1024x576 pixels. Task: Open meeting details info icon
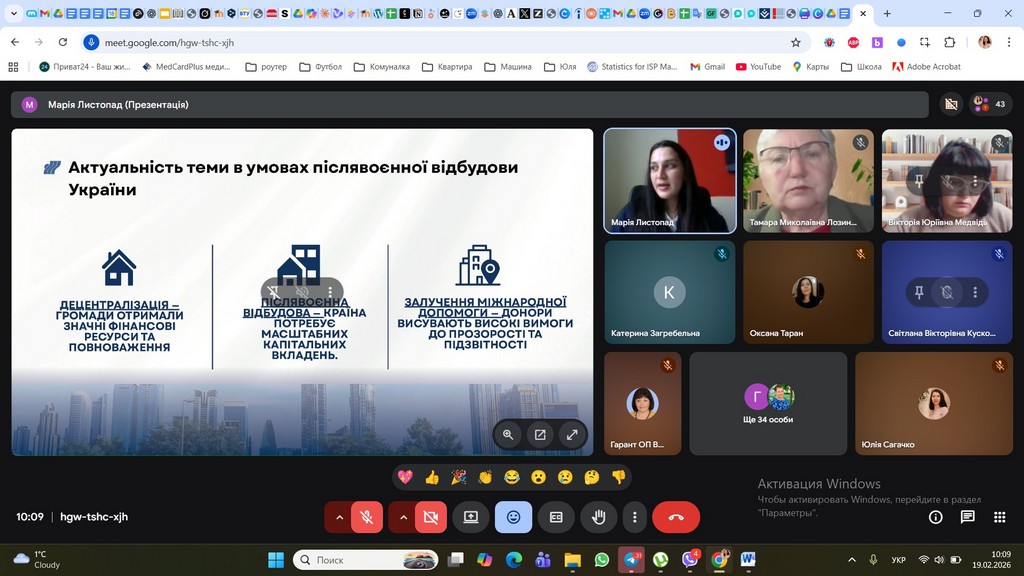(x=936, y=517)
